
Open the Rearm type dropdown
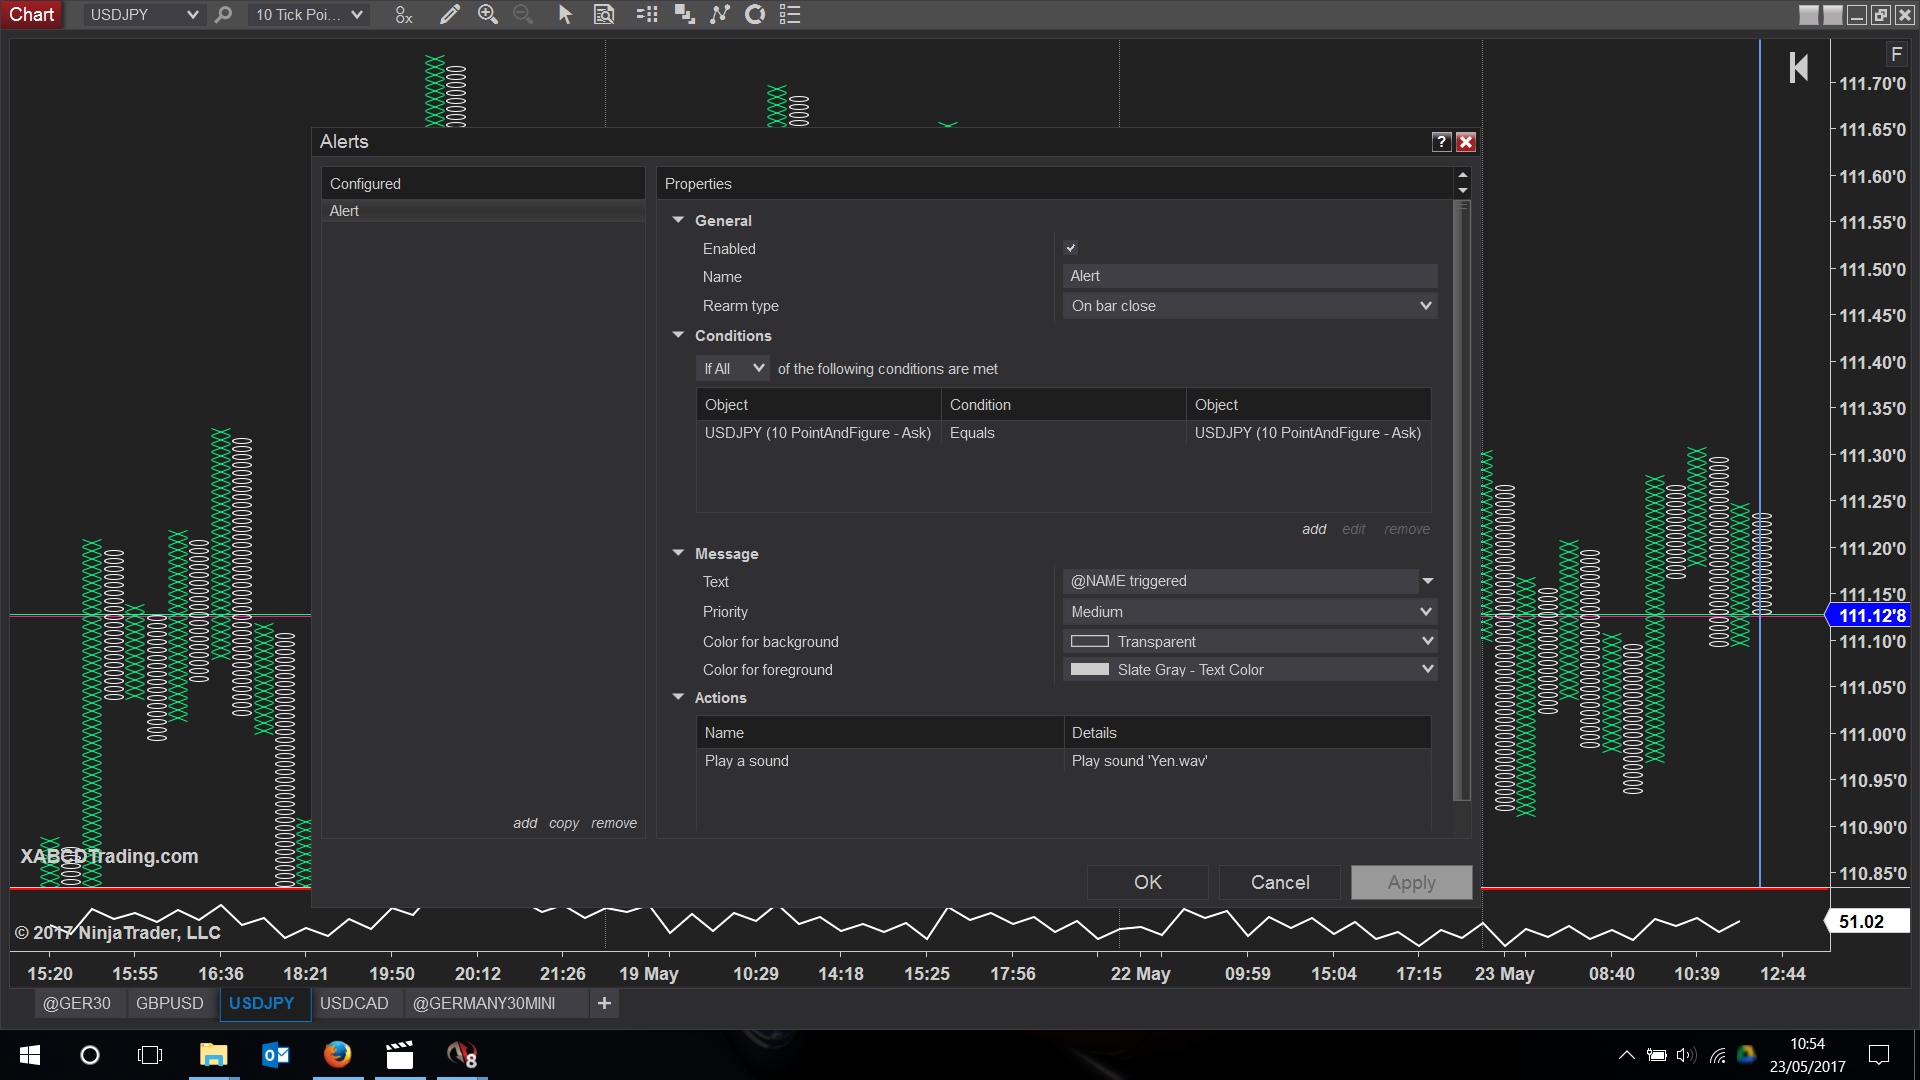coord(1249,306)
